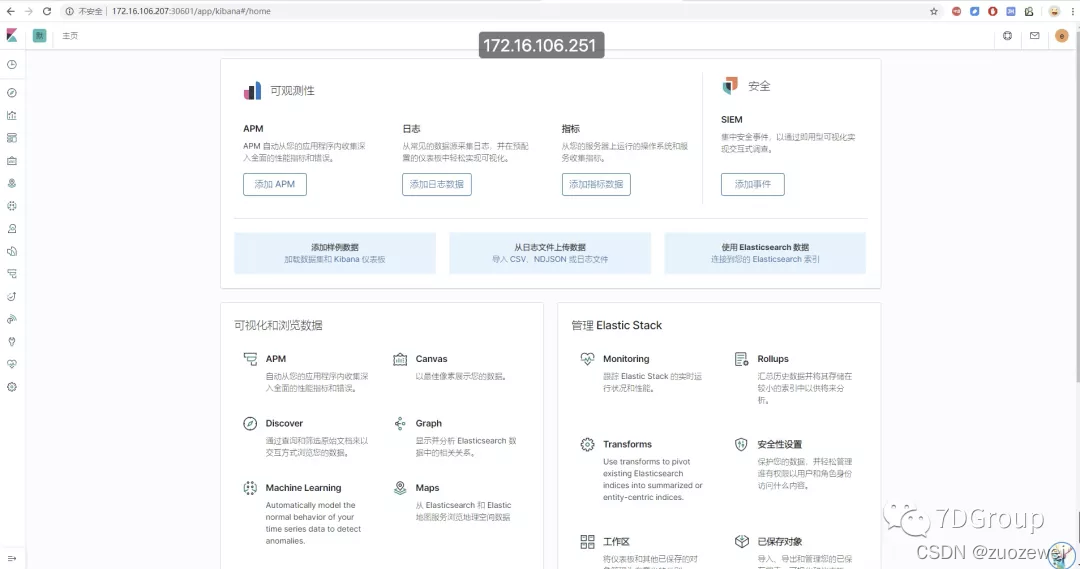Open the help menu icon

pos(1008,36)
